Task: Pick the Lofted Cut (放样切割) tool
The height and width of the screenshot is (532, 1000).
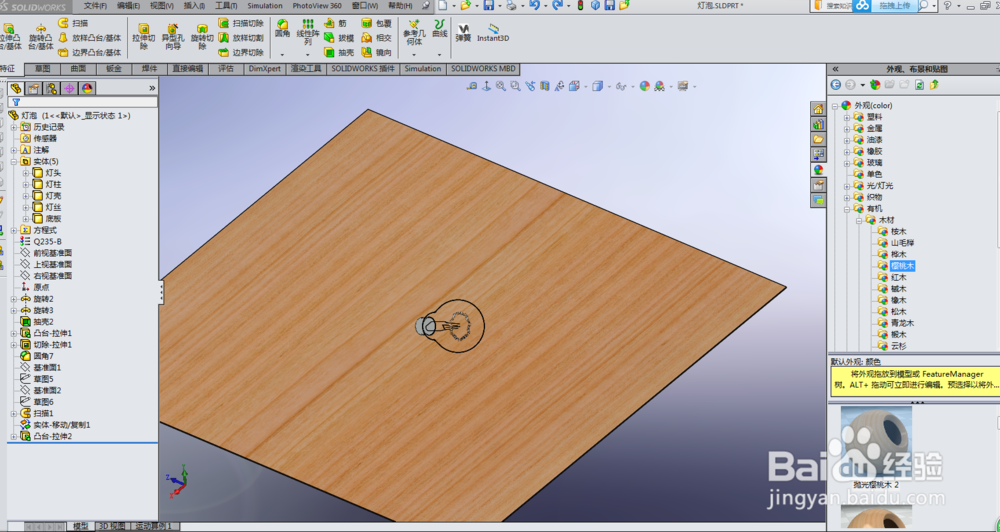Action: click(240, 38)
